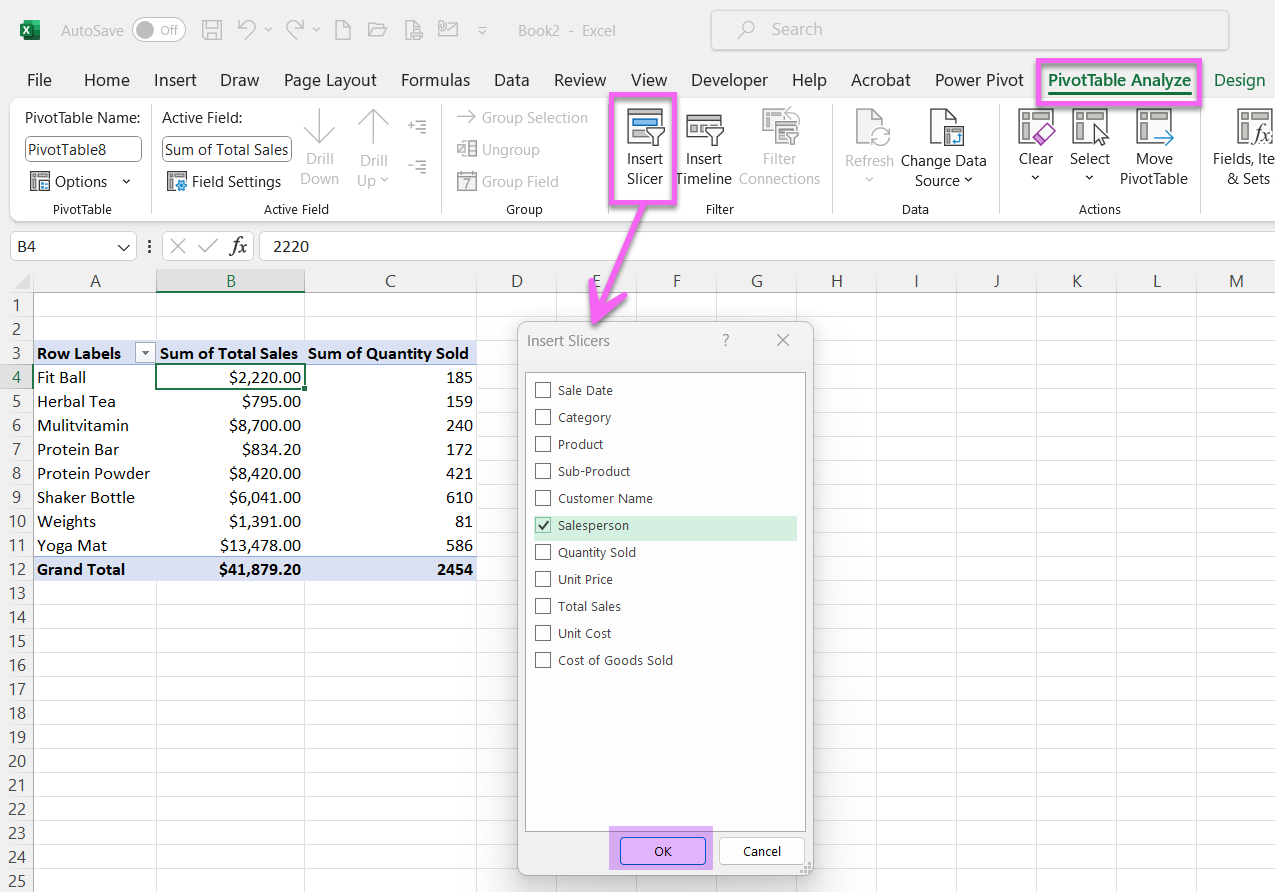This screenshot has height=892, width=1275.
Task: Open the Power Pivot tab
Action: tap(978, 80)
